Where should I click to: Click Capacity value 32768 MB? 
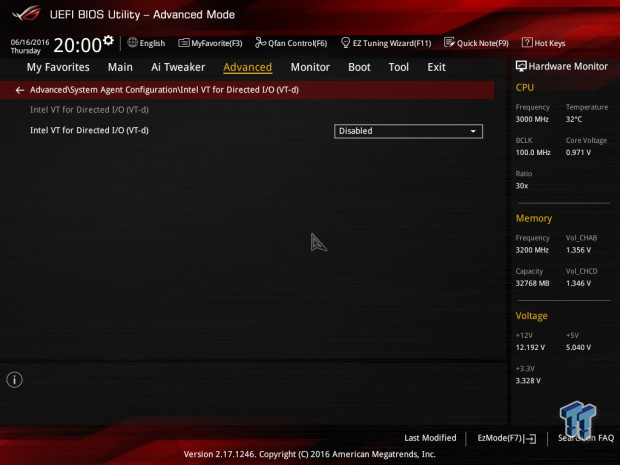[x=532, y=283]
